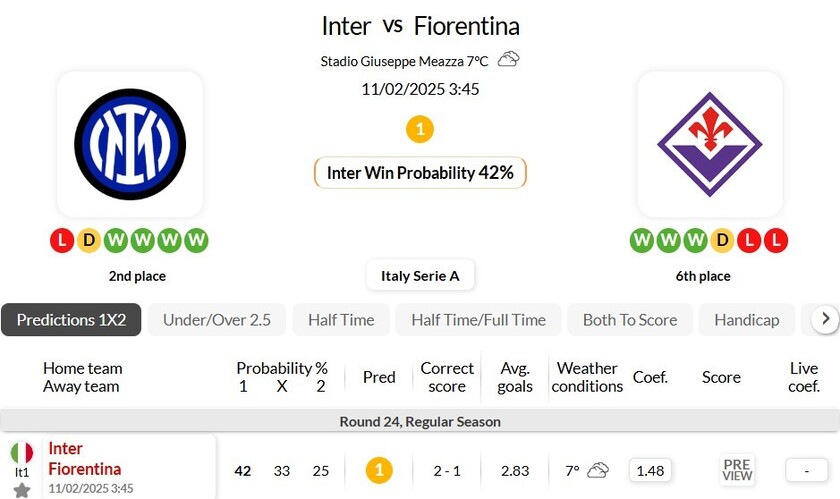Screen dimensions: 840x499
Task: Open the match PRE VIEW button
Action: click(x=737, y=470)
